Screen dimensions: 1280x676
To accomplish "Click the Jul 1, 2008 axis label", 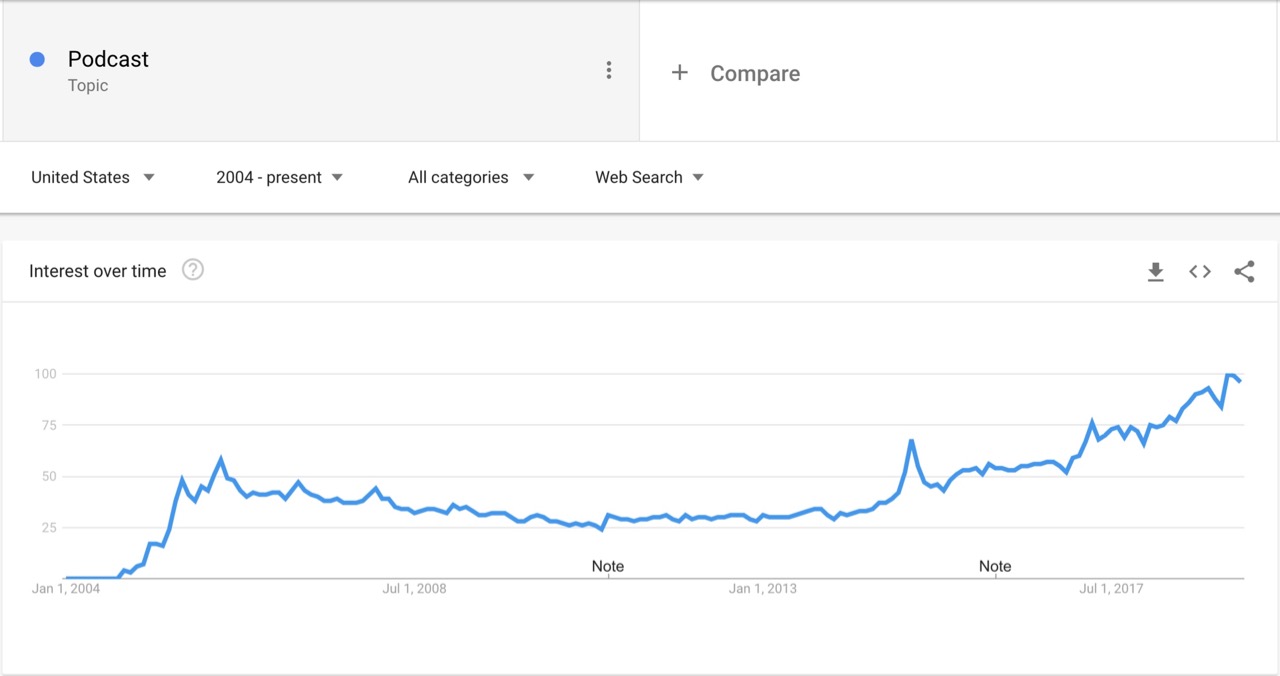I will 414,588.
